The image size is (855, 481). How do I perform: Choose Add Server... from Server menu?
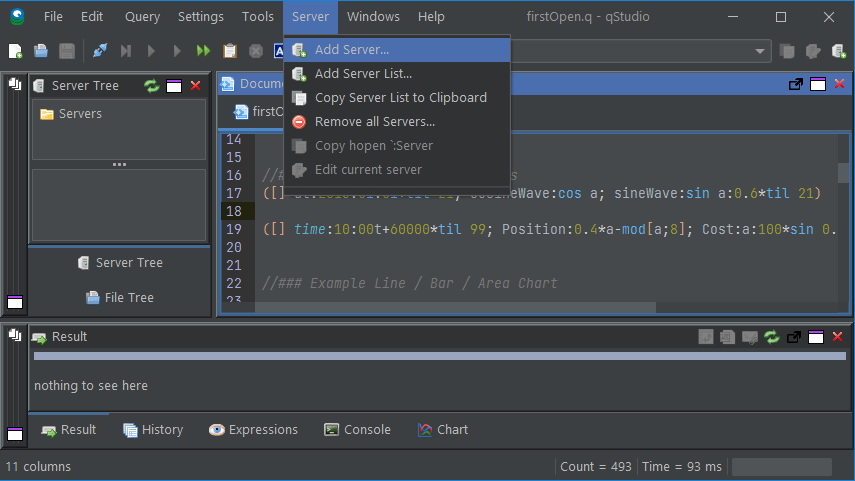point(397,50)
